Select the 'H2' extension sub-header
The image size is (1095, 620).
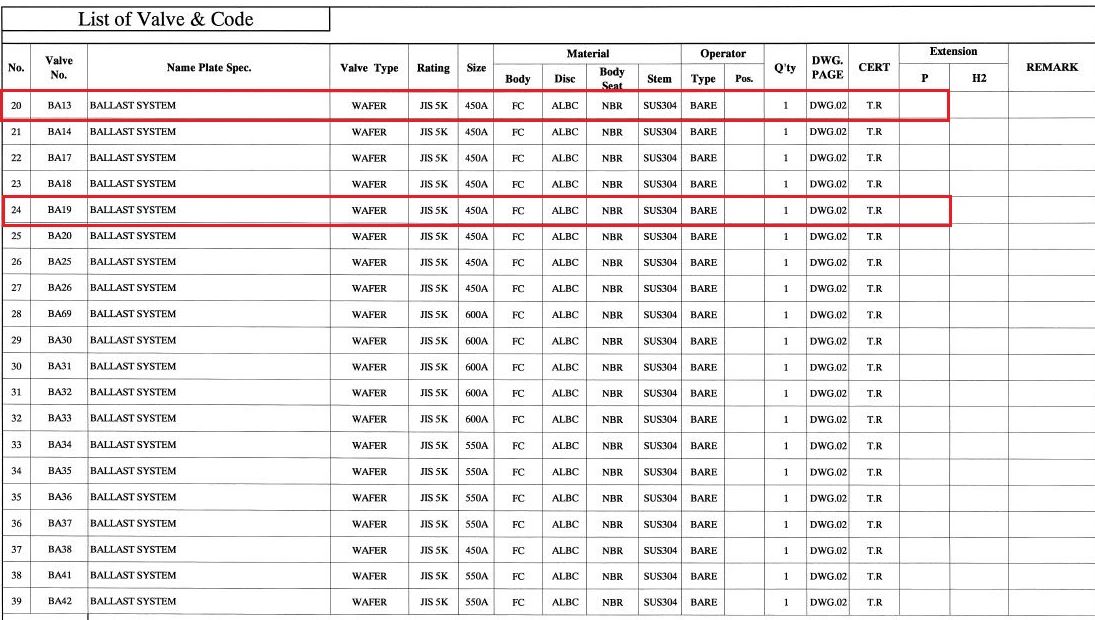tap(978, 78)
